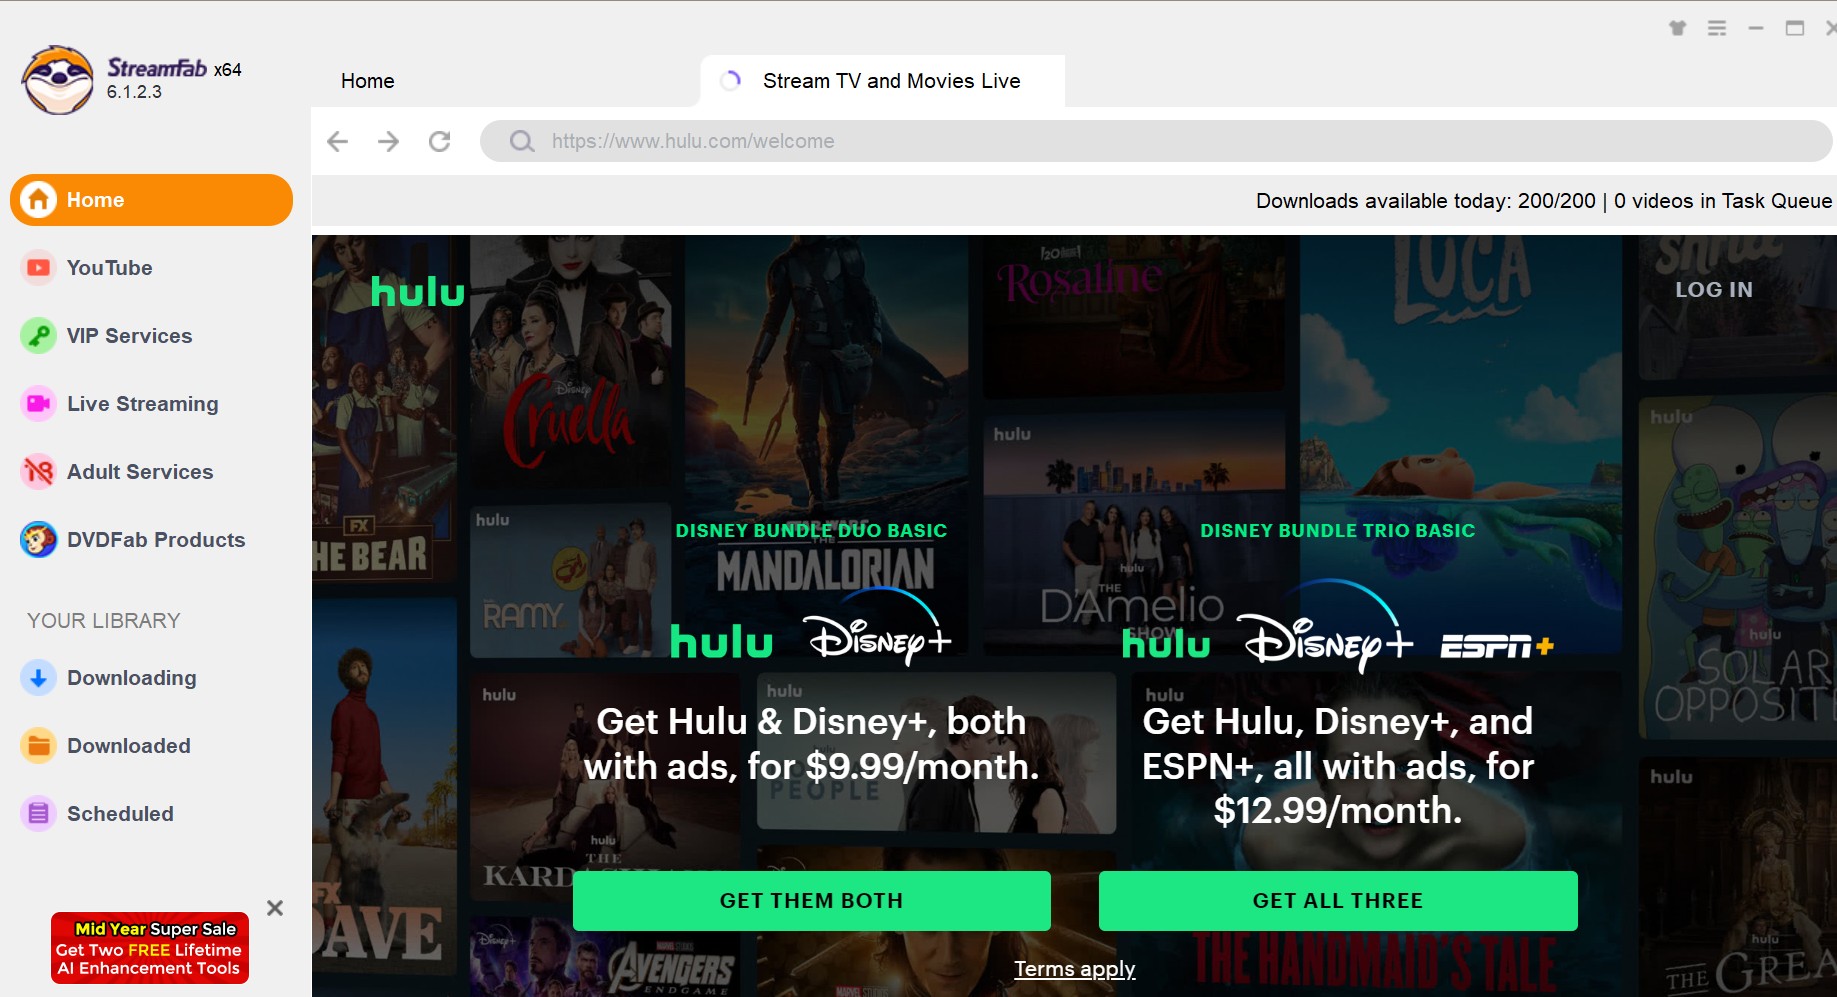Maximize the StreamFab window
The width and height of the screenshot is (1837, 997).
[x=1795, y=28]
